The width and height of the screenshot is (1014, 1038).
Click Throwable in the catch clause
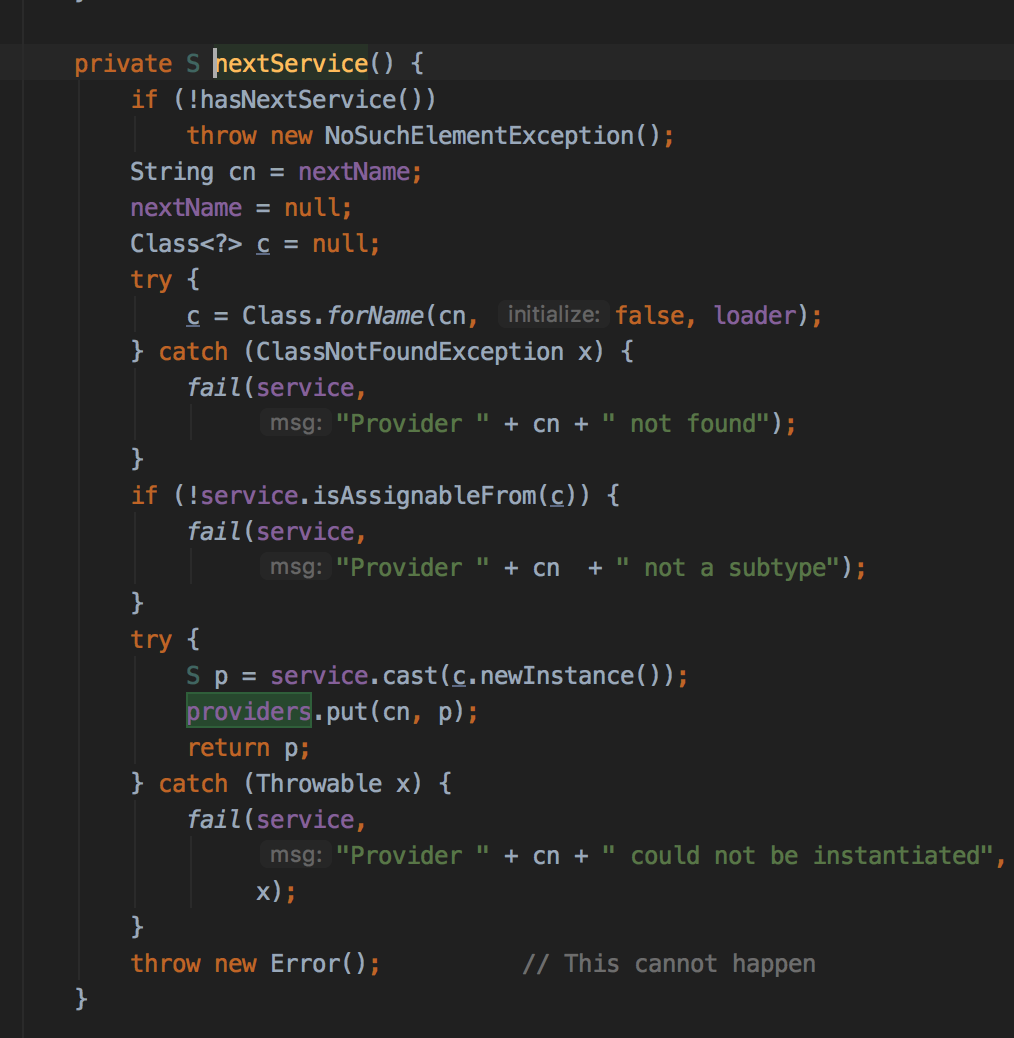[x=319, y=784]
